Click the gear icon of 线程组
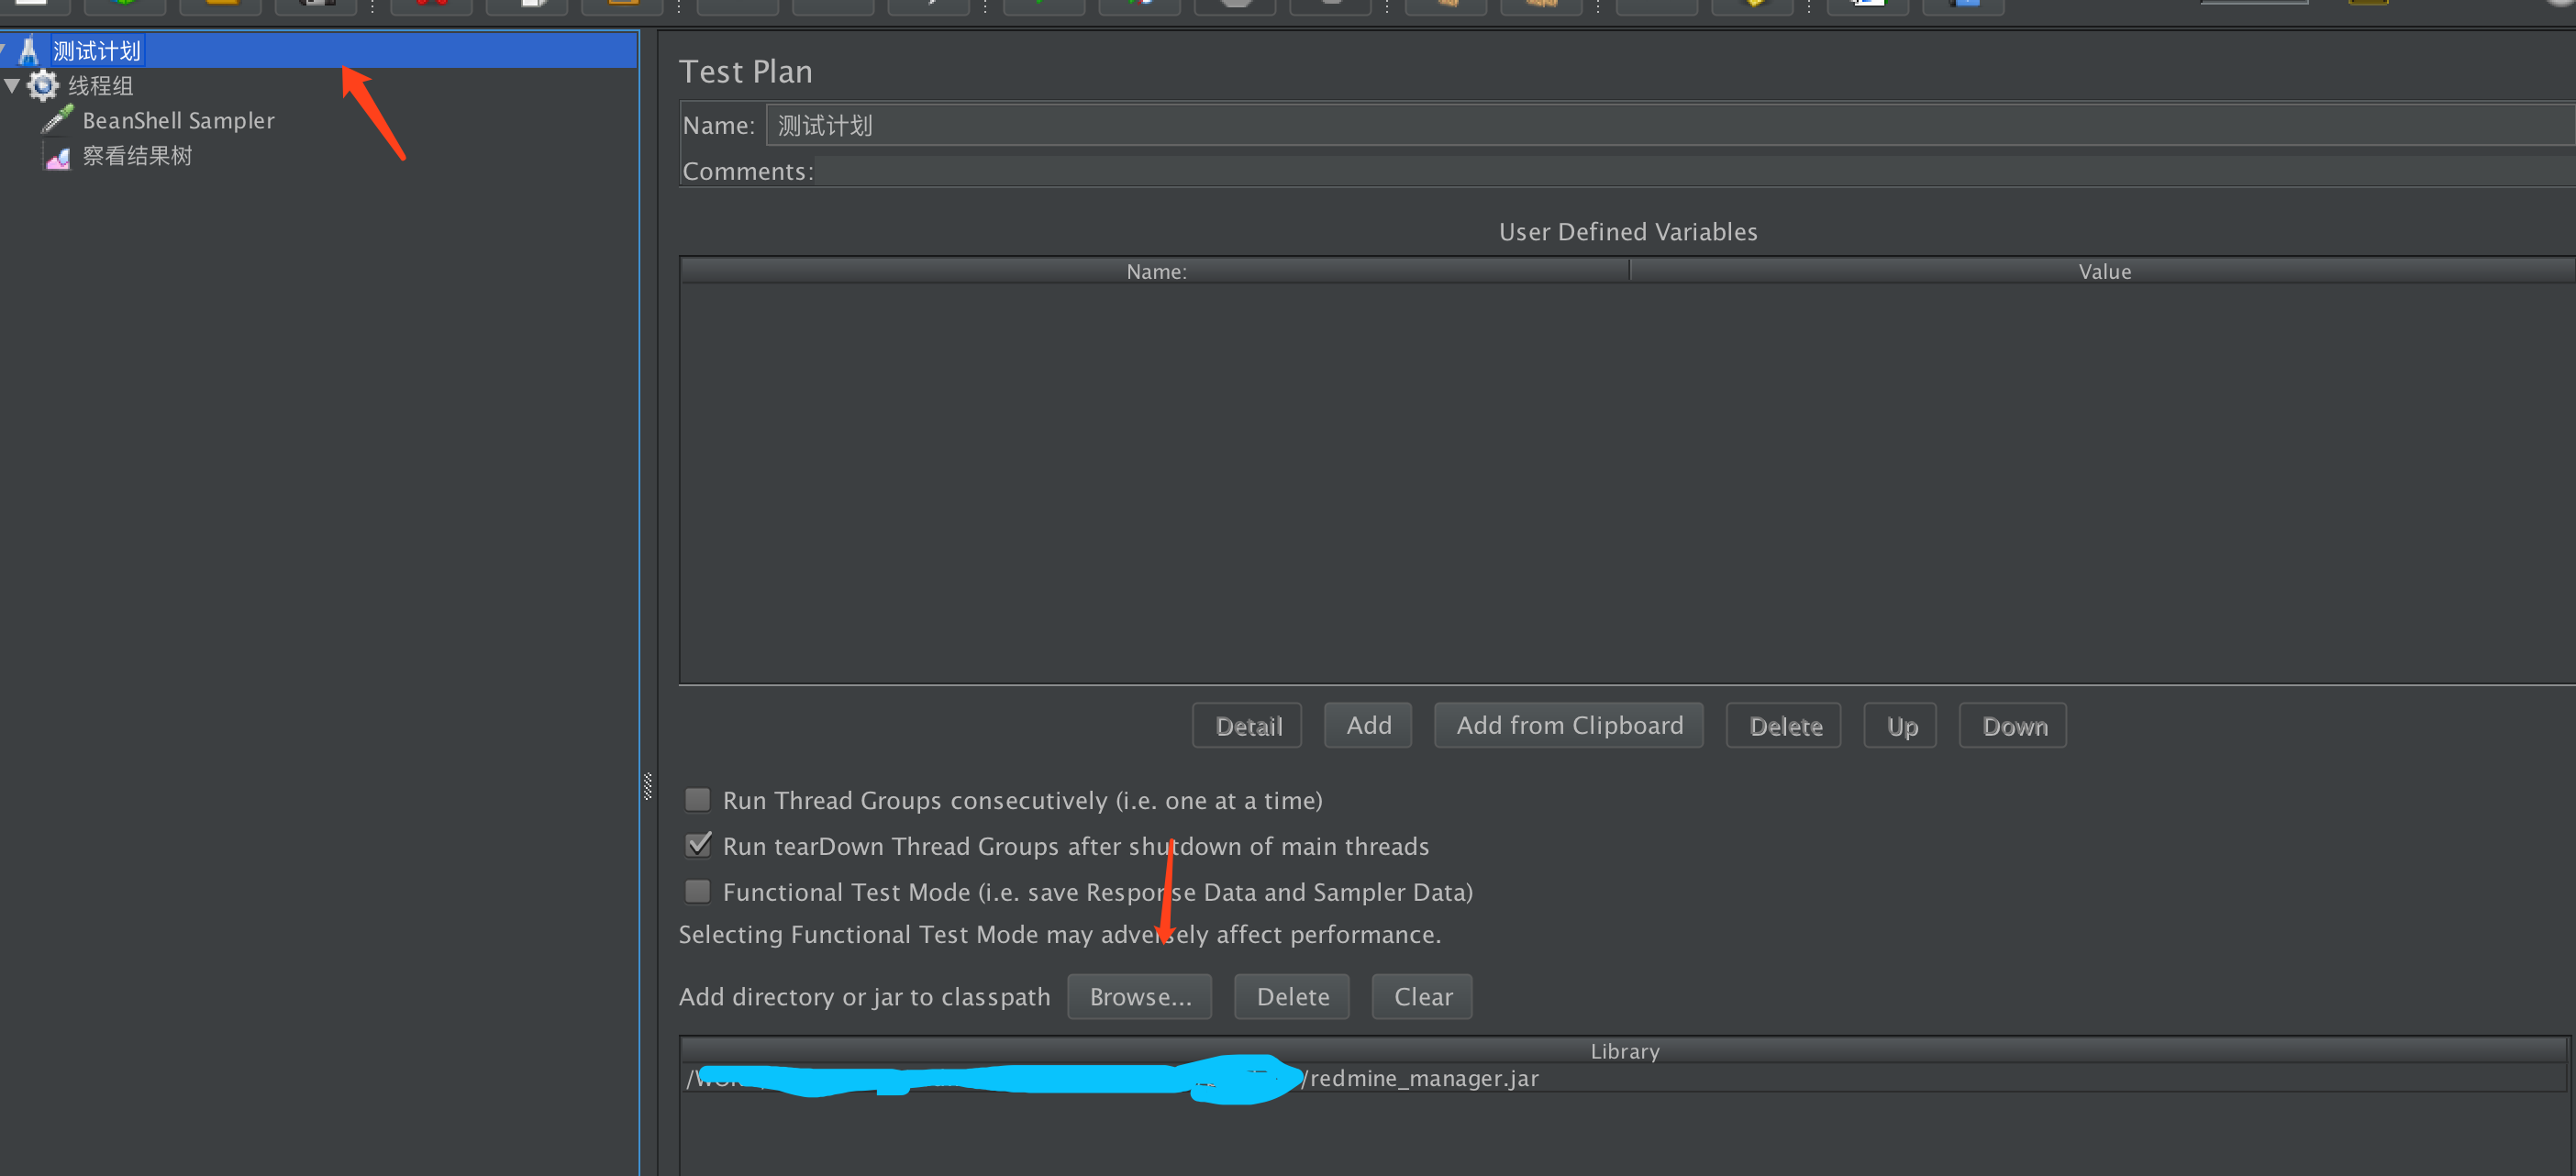The height and width of the screenshot is (1176, 2576). (43, 85)
